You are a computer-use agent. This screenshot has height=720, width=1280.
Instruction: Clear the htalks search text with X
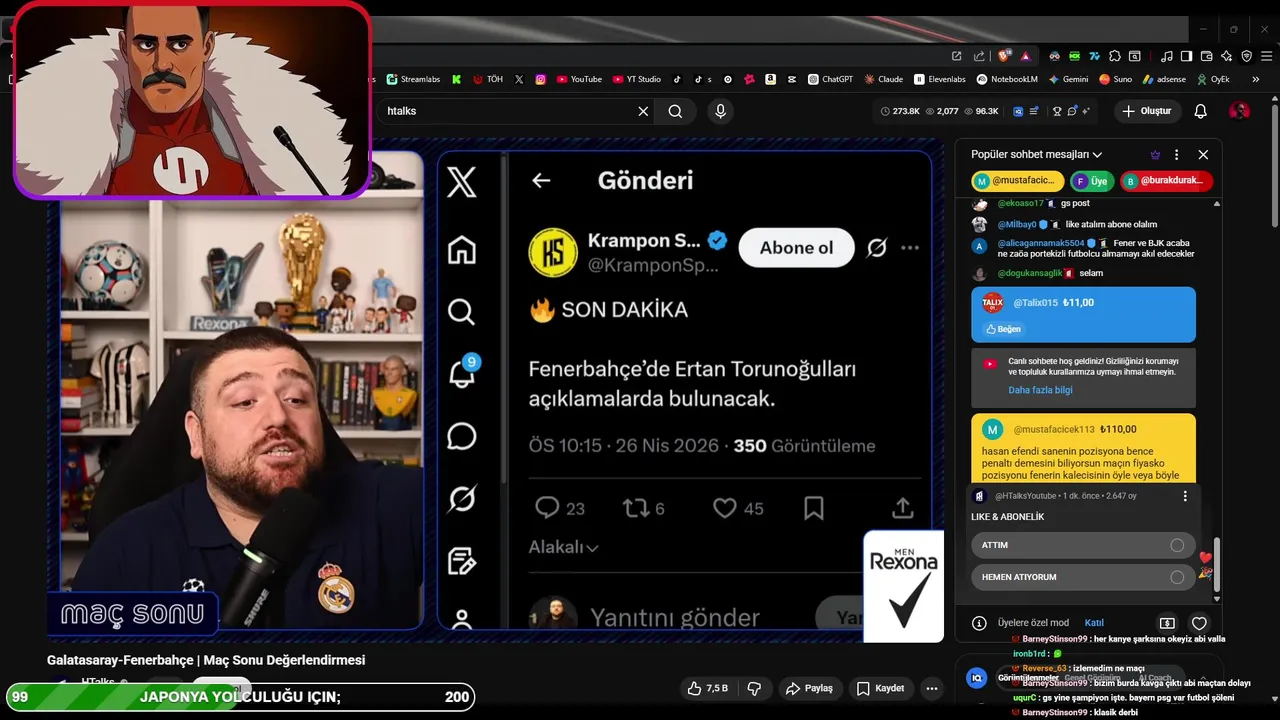coord(643,111)
